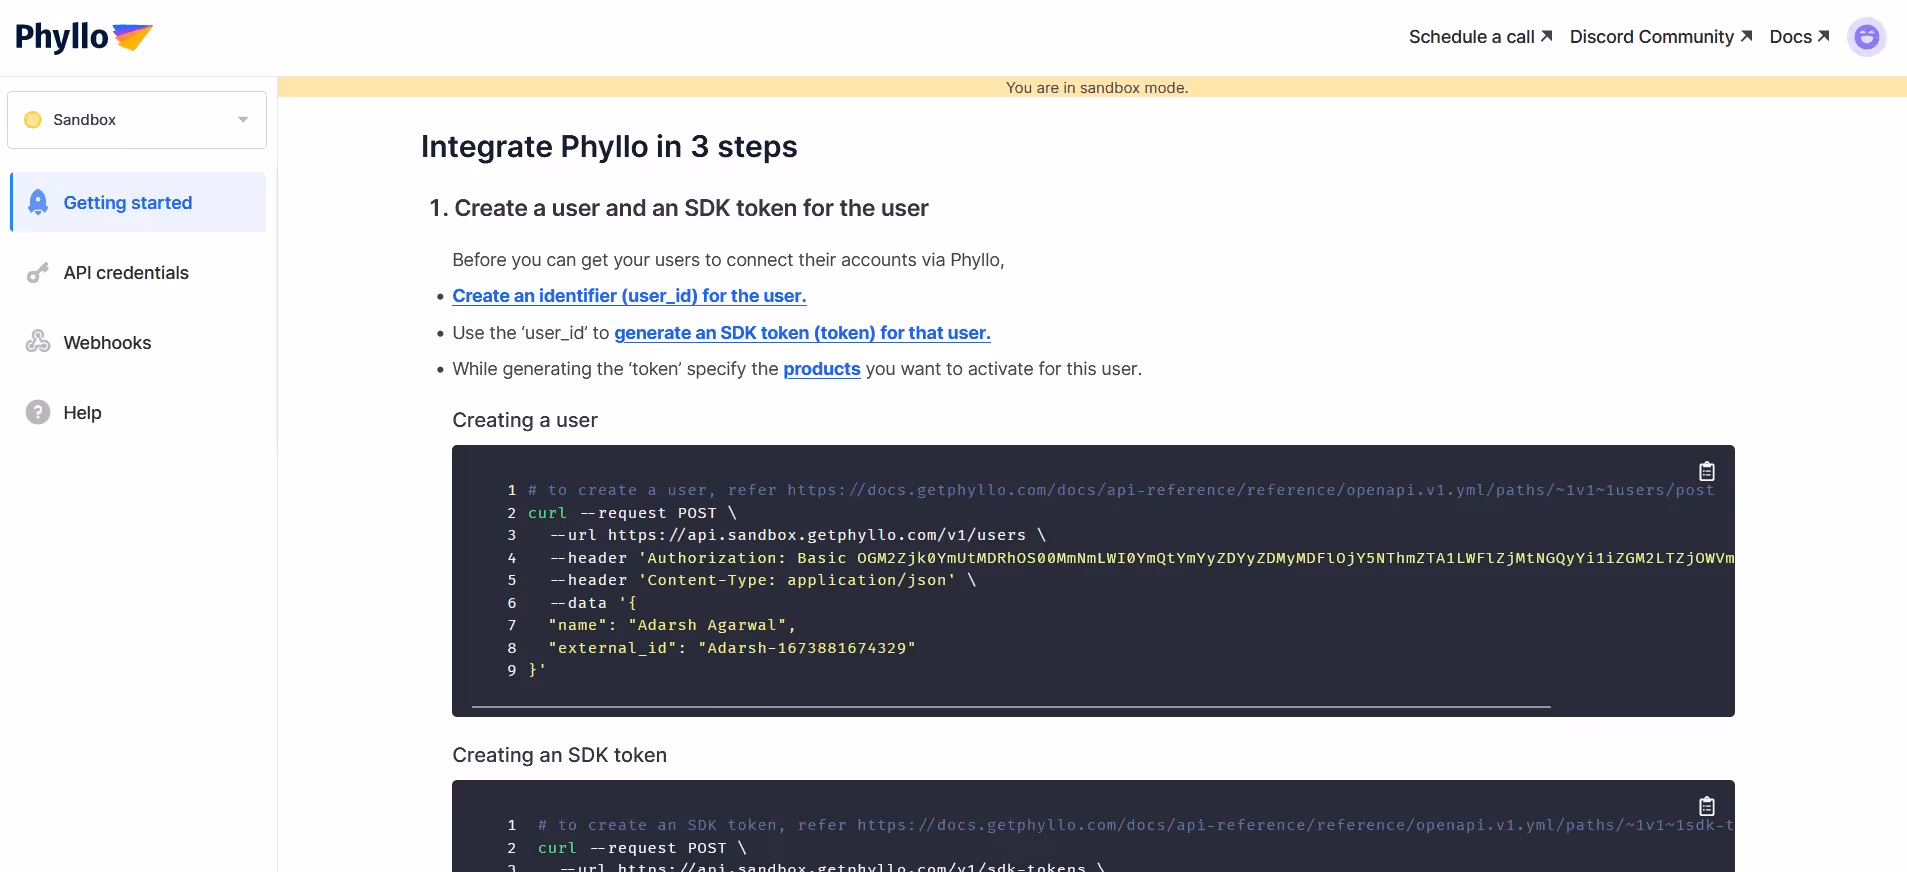Open Getting started section

(x=138, y=202)
